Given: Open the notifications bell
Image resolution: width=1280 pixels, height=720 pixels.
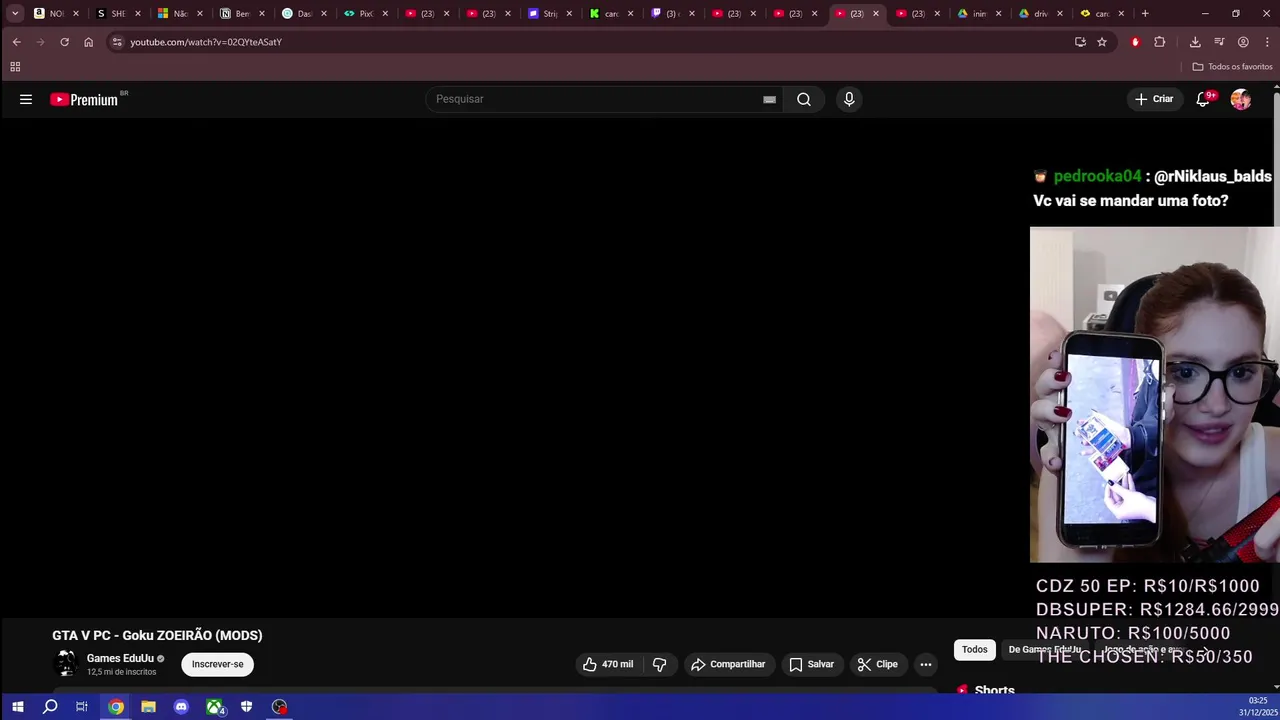Looking at the screenshot, I should (1203, 99).
